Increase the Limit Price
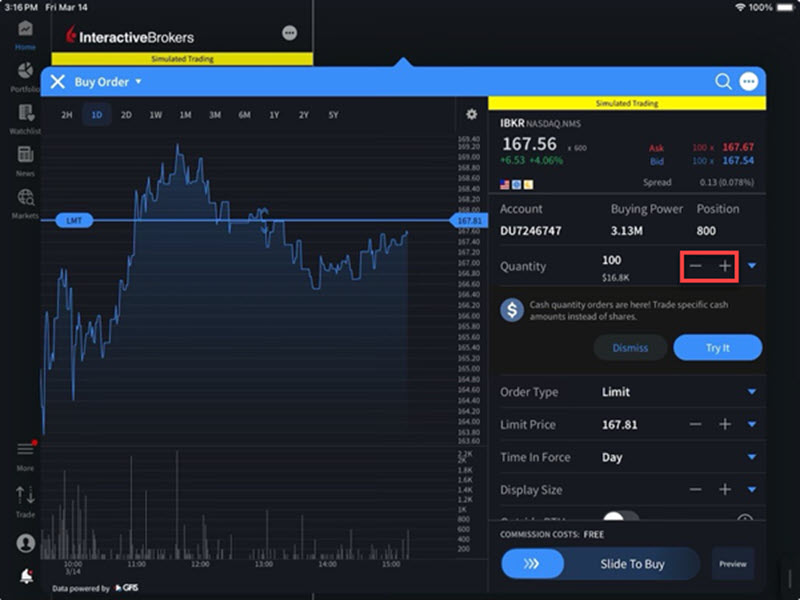 [725, 424]
